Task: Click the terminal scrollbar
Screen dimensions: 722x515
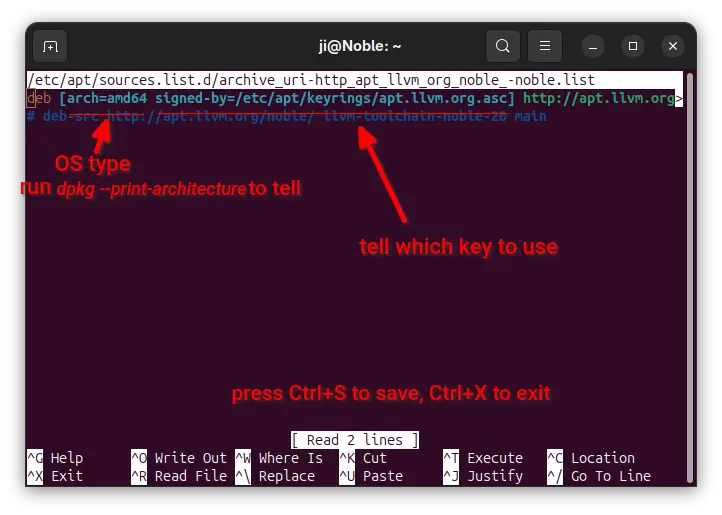Action: pos(689,276)
